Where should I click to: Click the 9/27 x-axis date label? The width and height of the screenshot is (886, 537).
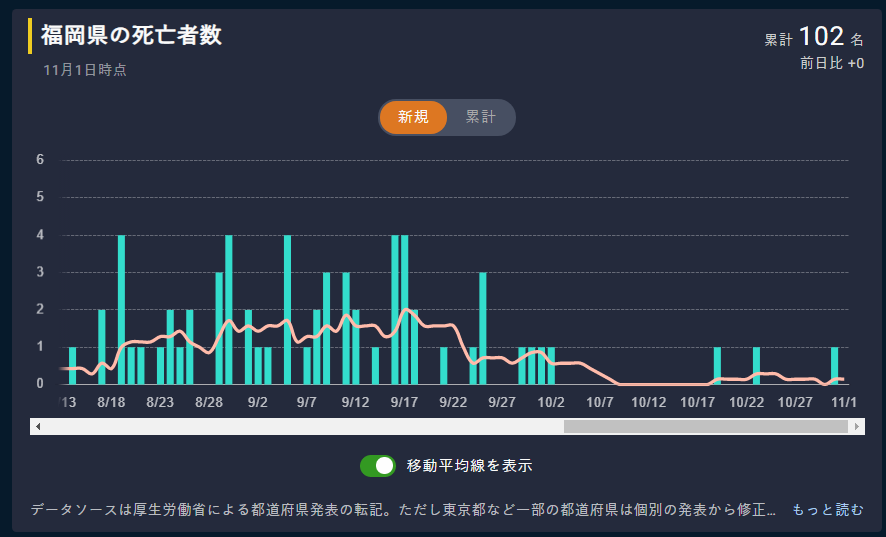click(502, 402)
